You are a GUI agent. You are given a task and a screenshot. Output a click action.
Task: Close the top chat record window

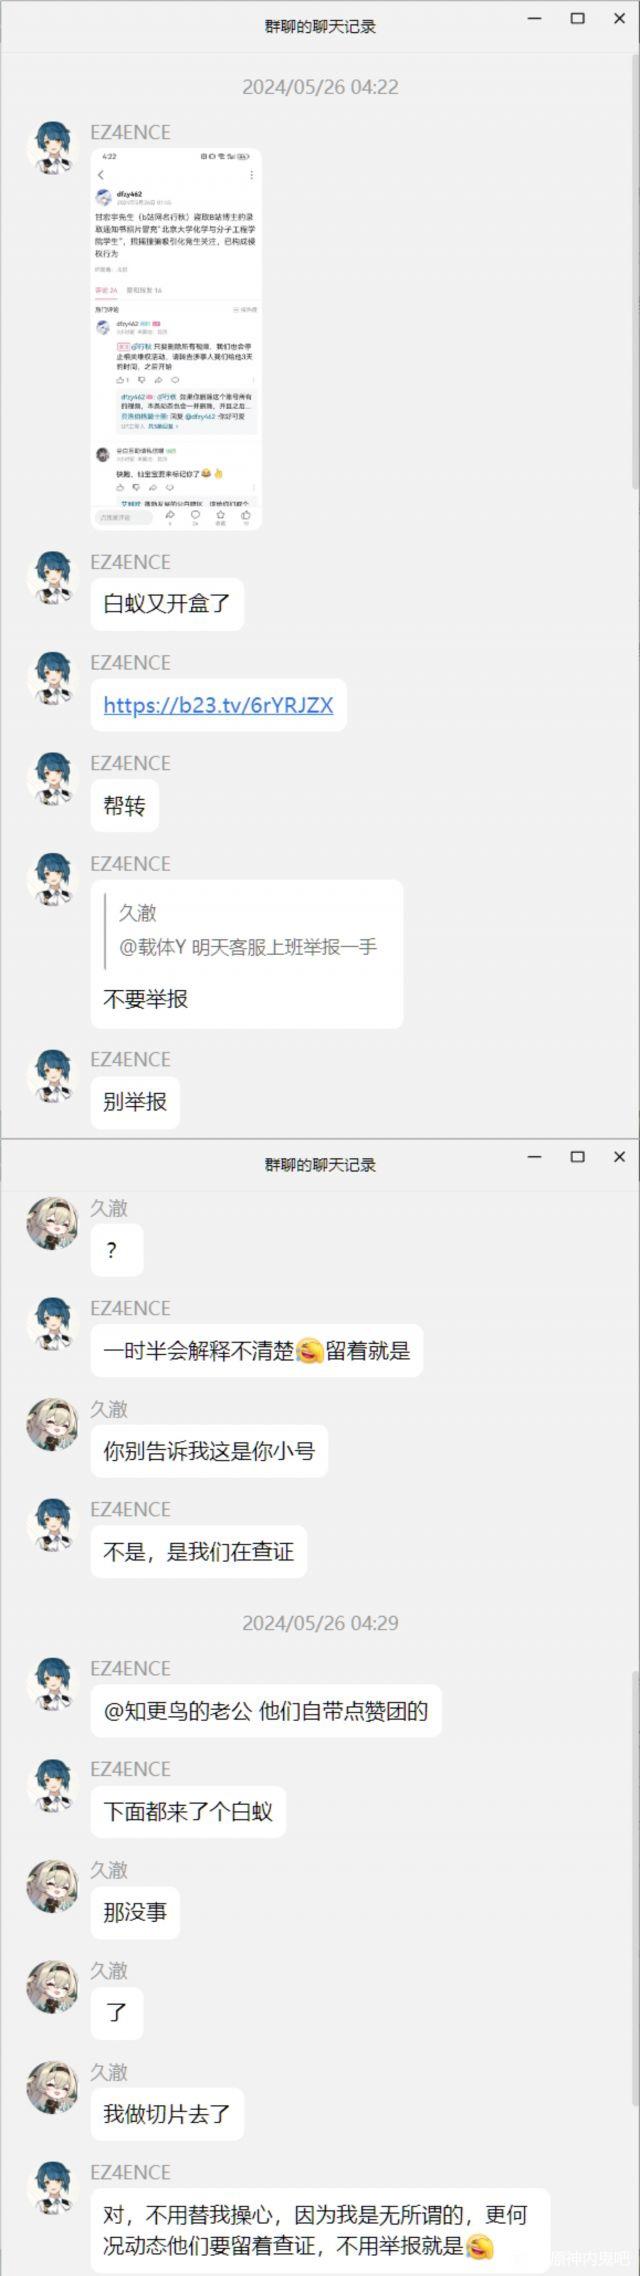pyautogui.click(x=619, y=18)
